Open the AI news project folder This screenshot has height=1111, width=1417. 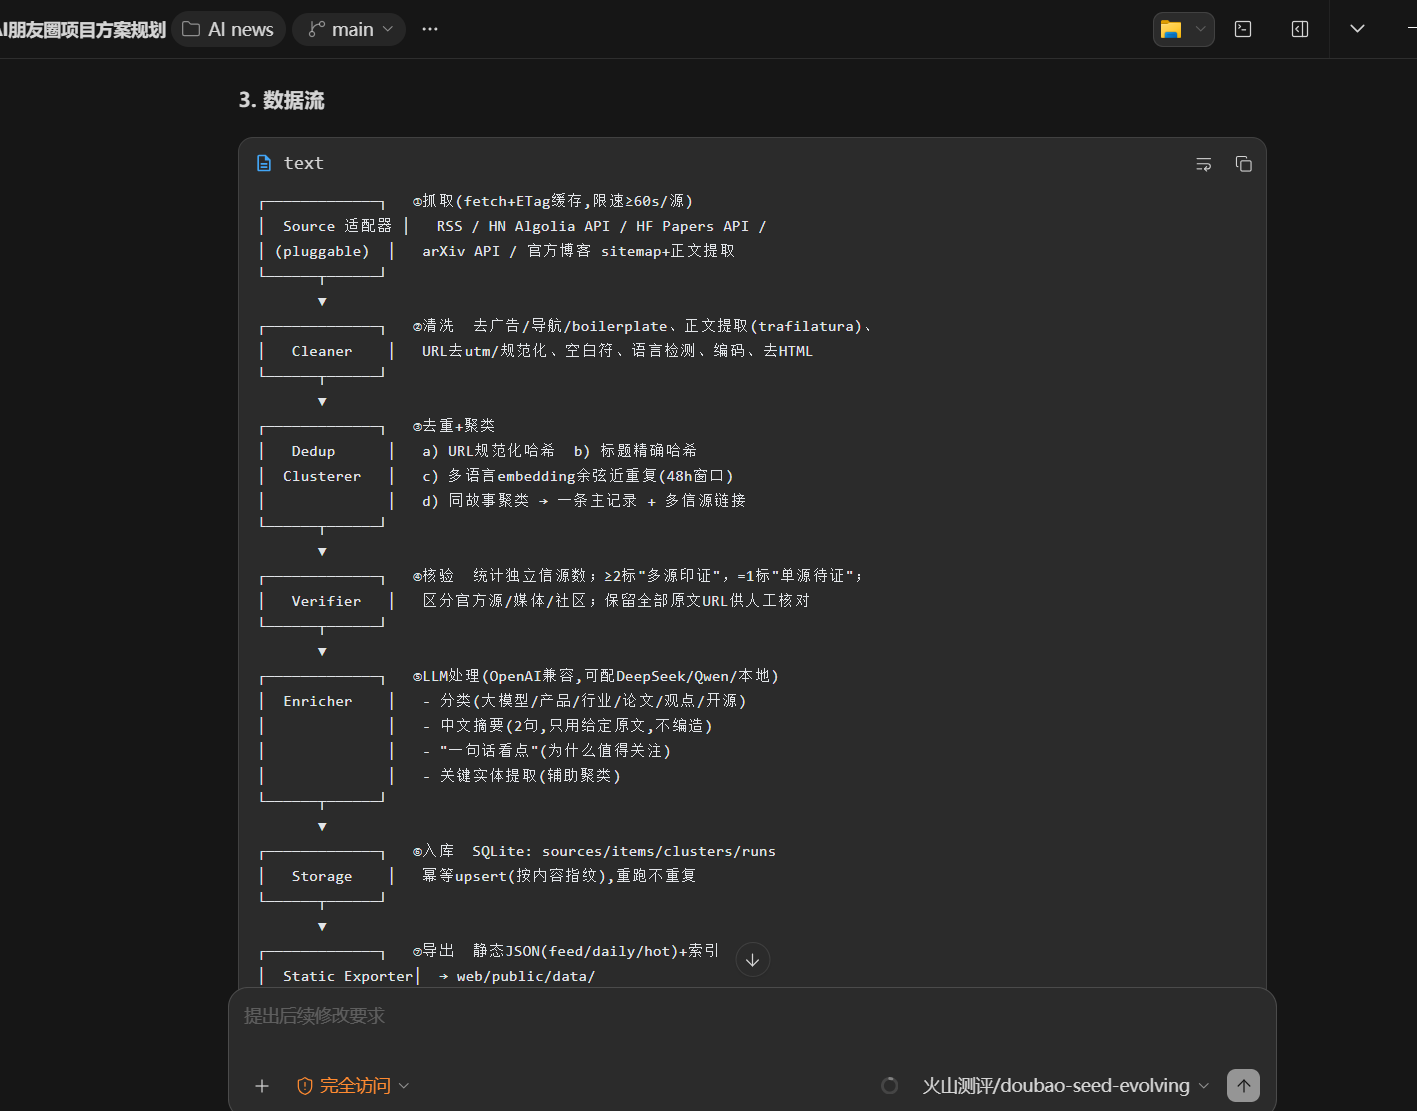click(x=228, y=29)
